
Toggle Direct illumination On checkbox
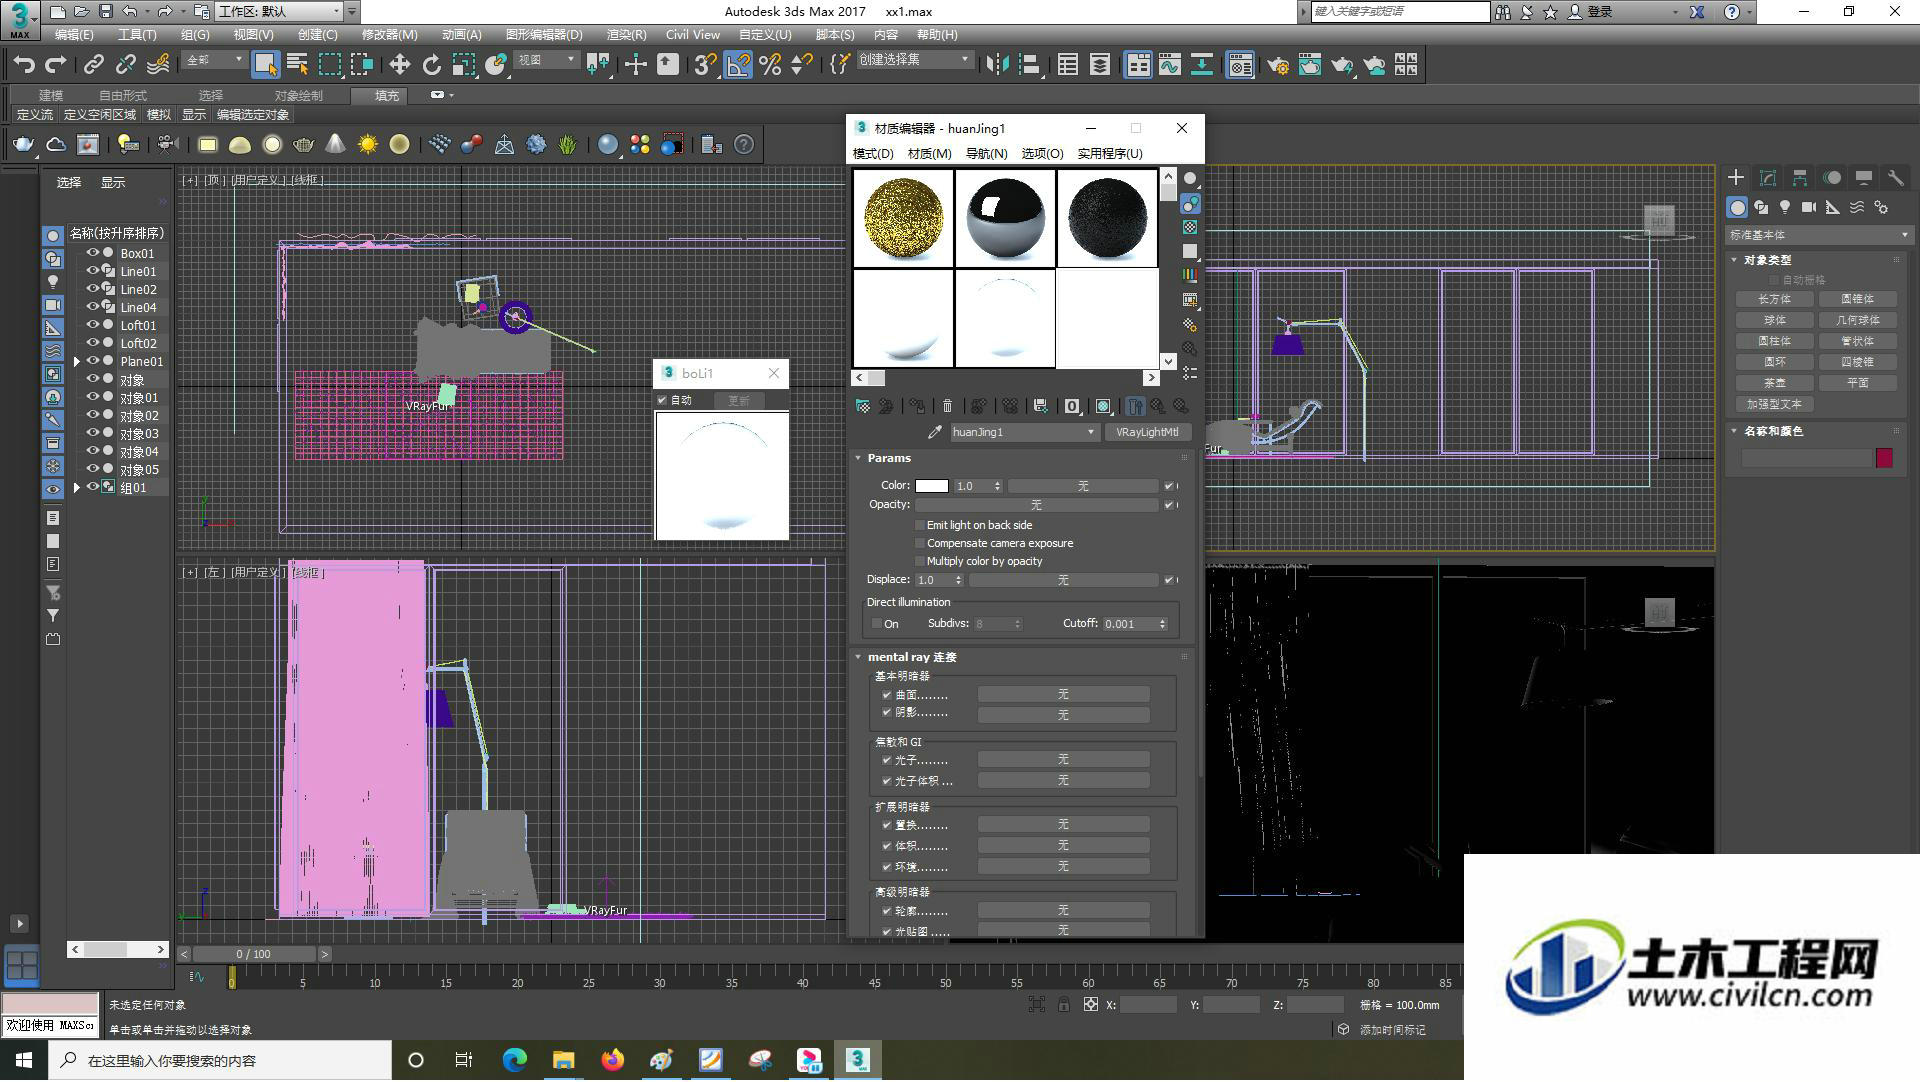coord(877,624)
